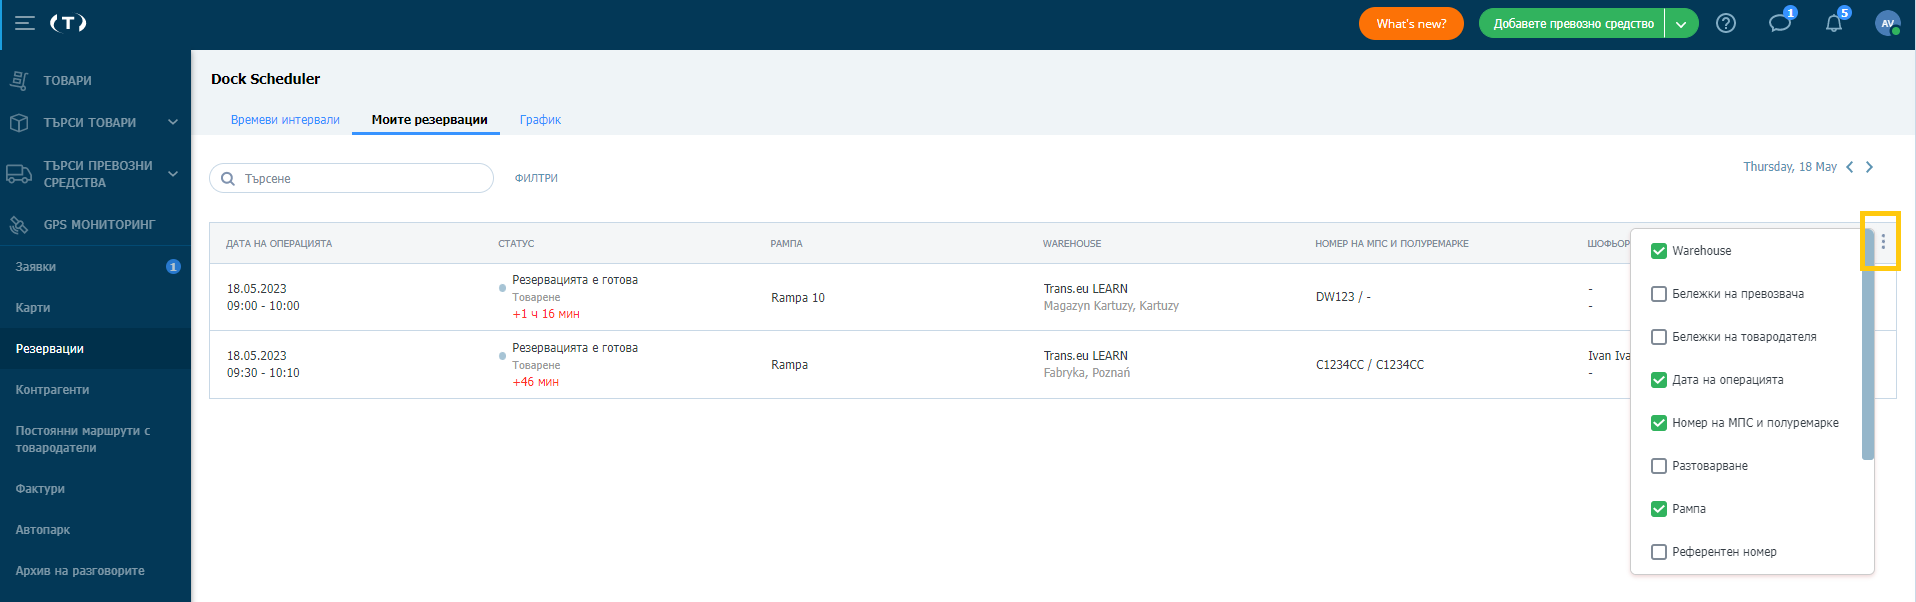Expand Търси превозни средства submenu chevron

[x=173, y=174]
